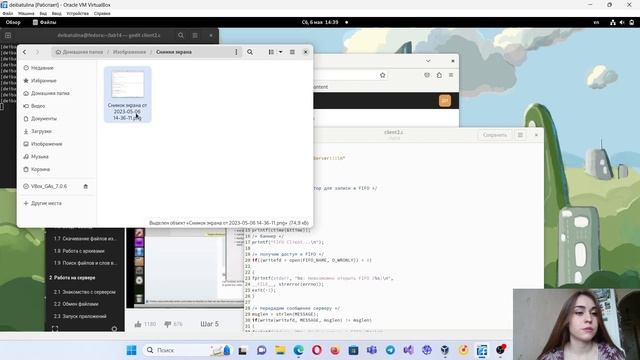Viewport: 640px width, 360px height.
Task: Open 'VBox_GAs_7.0.6' in Files sidebar
Action: (45, 186)
